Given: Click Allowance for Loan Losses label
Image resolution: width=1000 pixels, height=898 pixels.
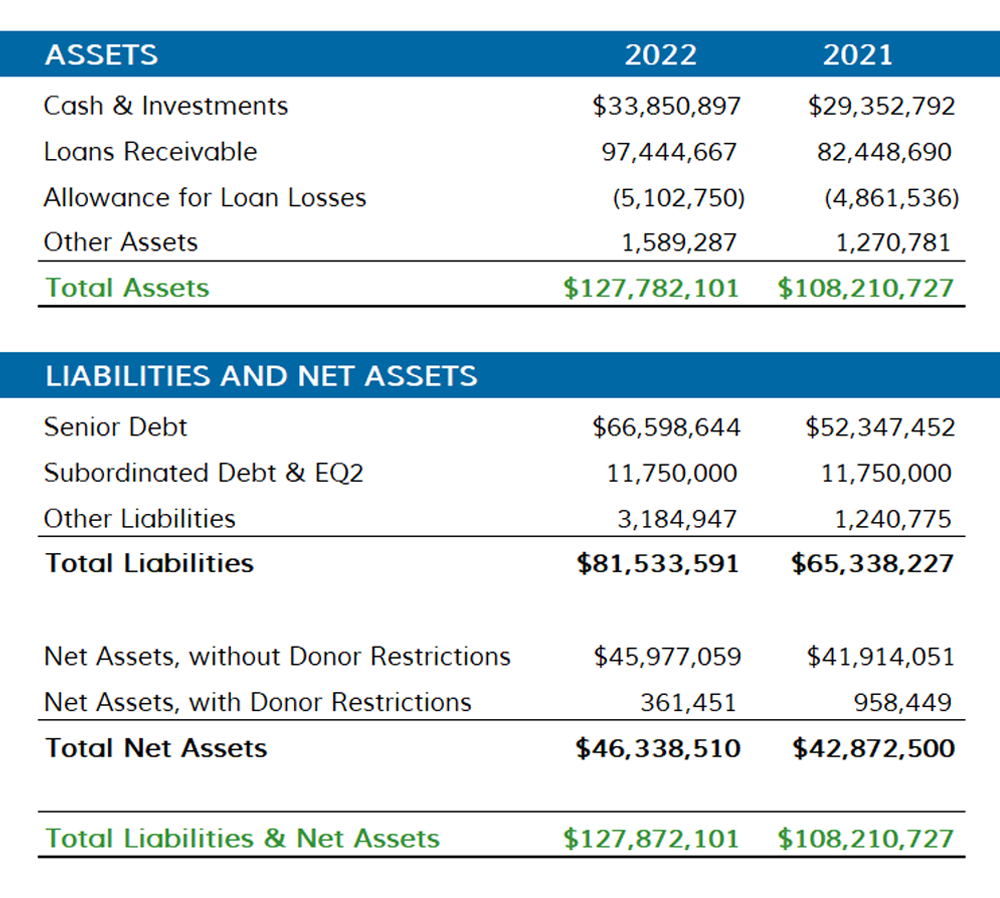Looking at the screenshot, I should 205,198.
